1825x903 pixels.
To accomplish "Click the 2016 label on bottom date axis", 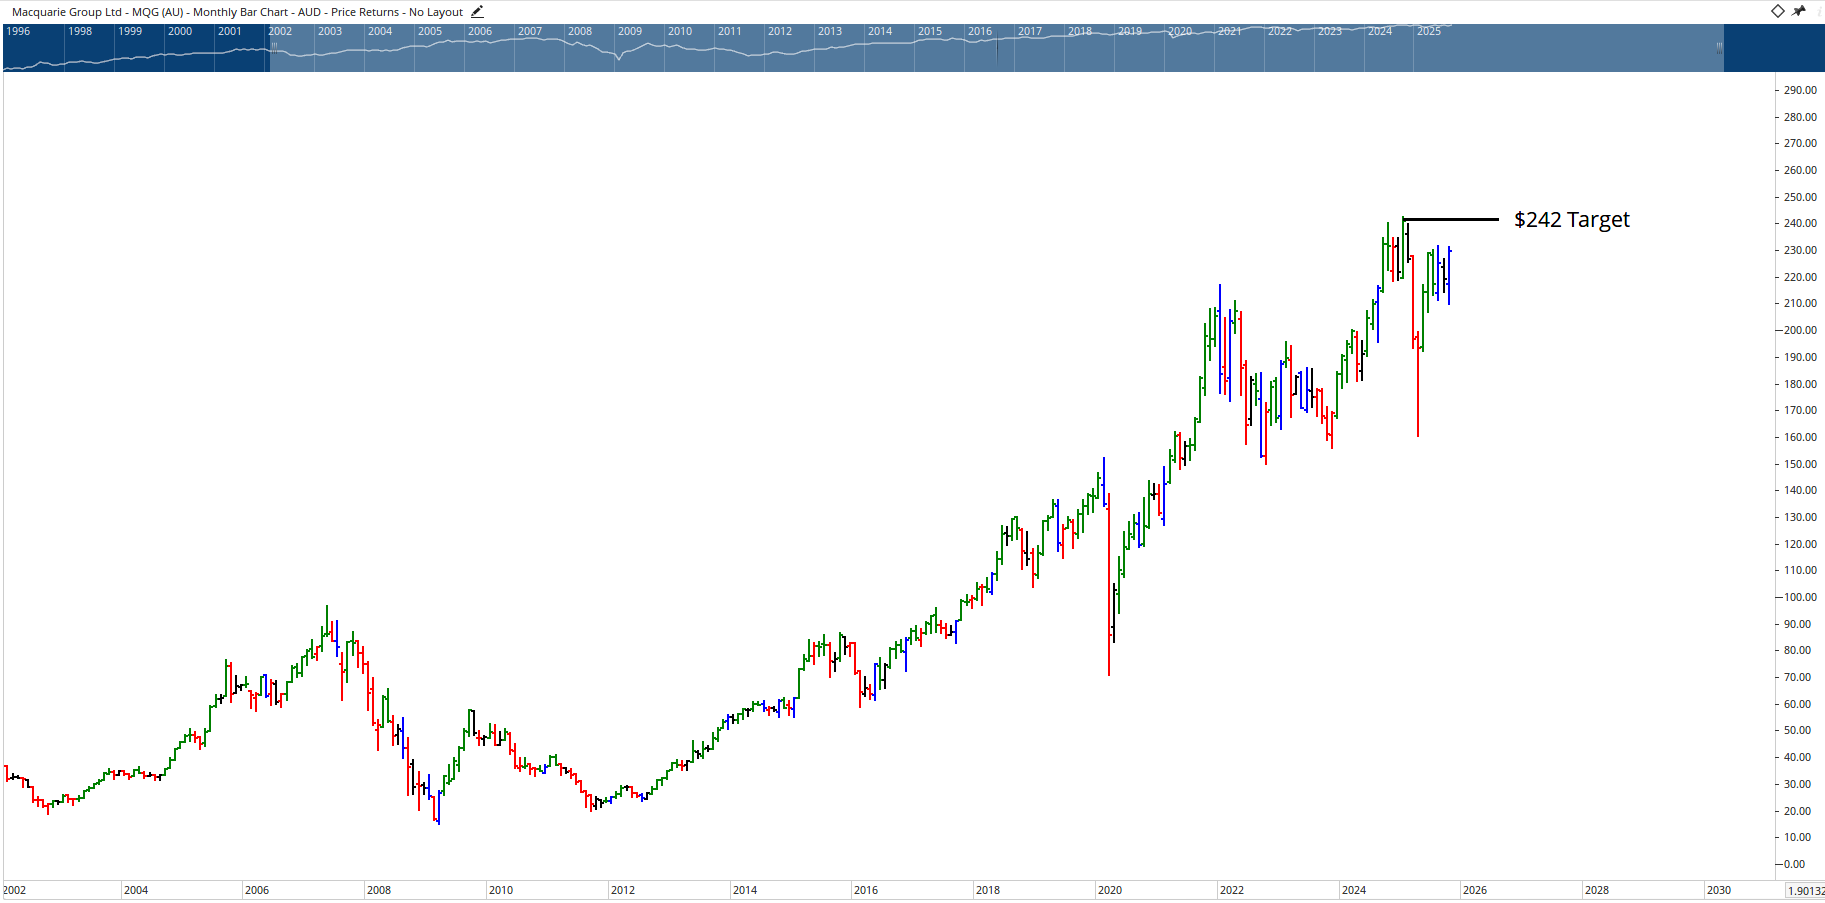I will pyautogui.click(x=866, y=890).
